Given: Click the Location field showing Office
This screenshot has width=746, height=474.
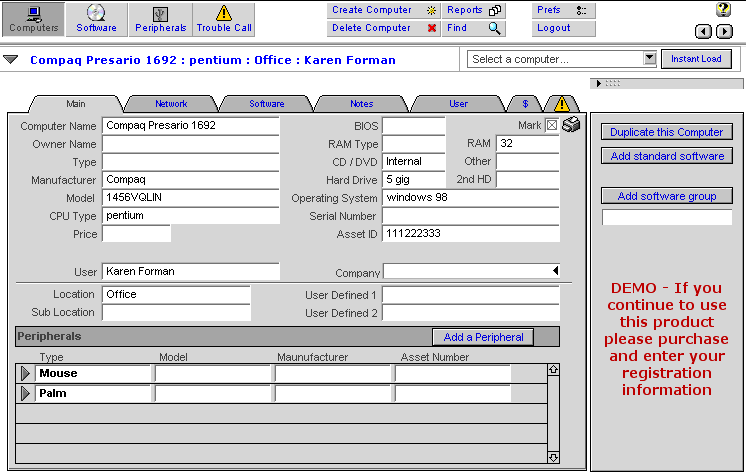Looking at the screenshot, I should (177, 295).
